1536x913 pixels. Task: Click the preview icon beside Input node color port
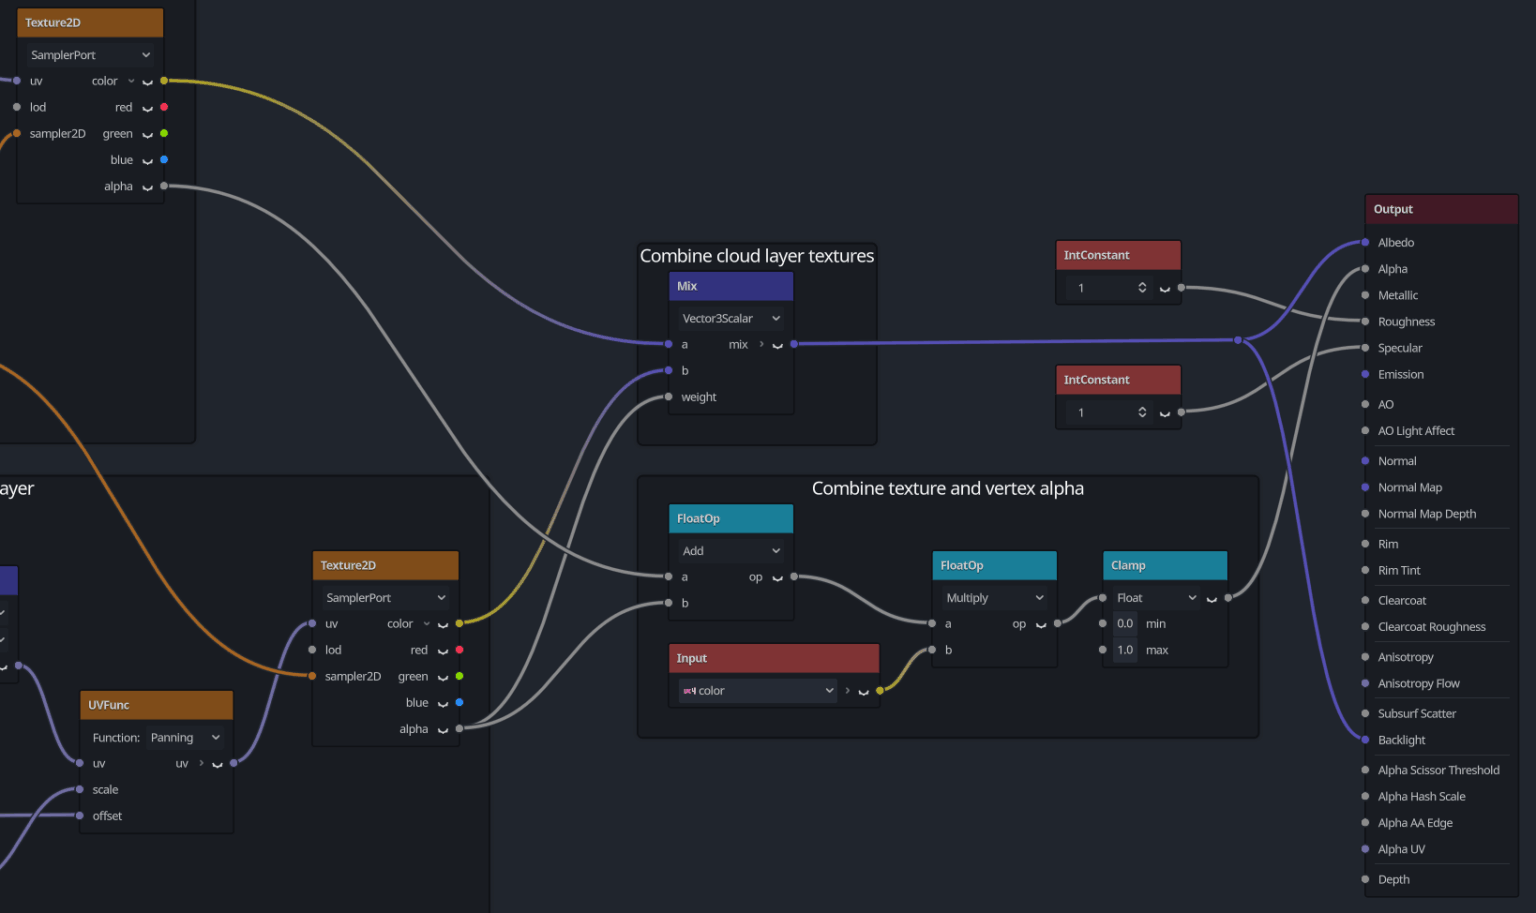click(862, 690)
